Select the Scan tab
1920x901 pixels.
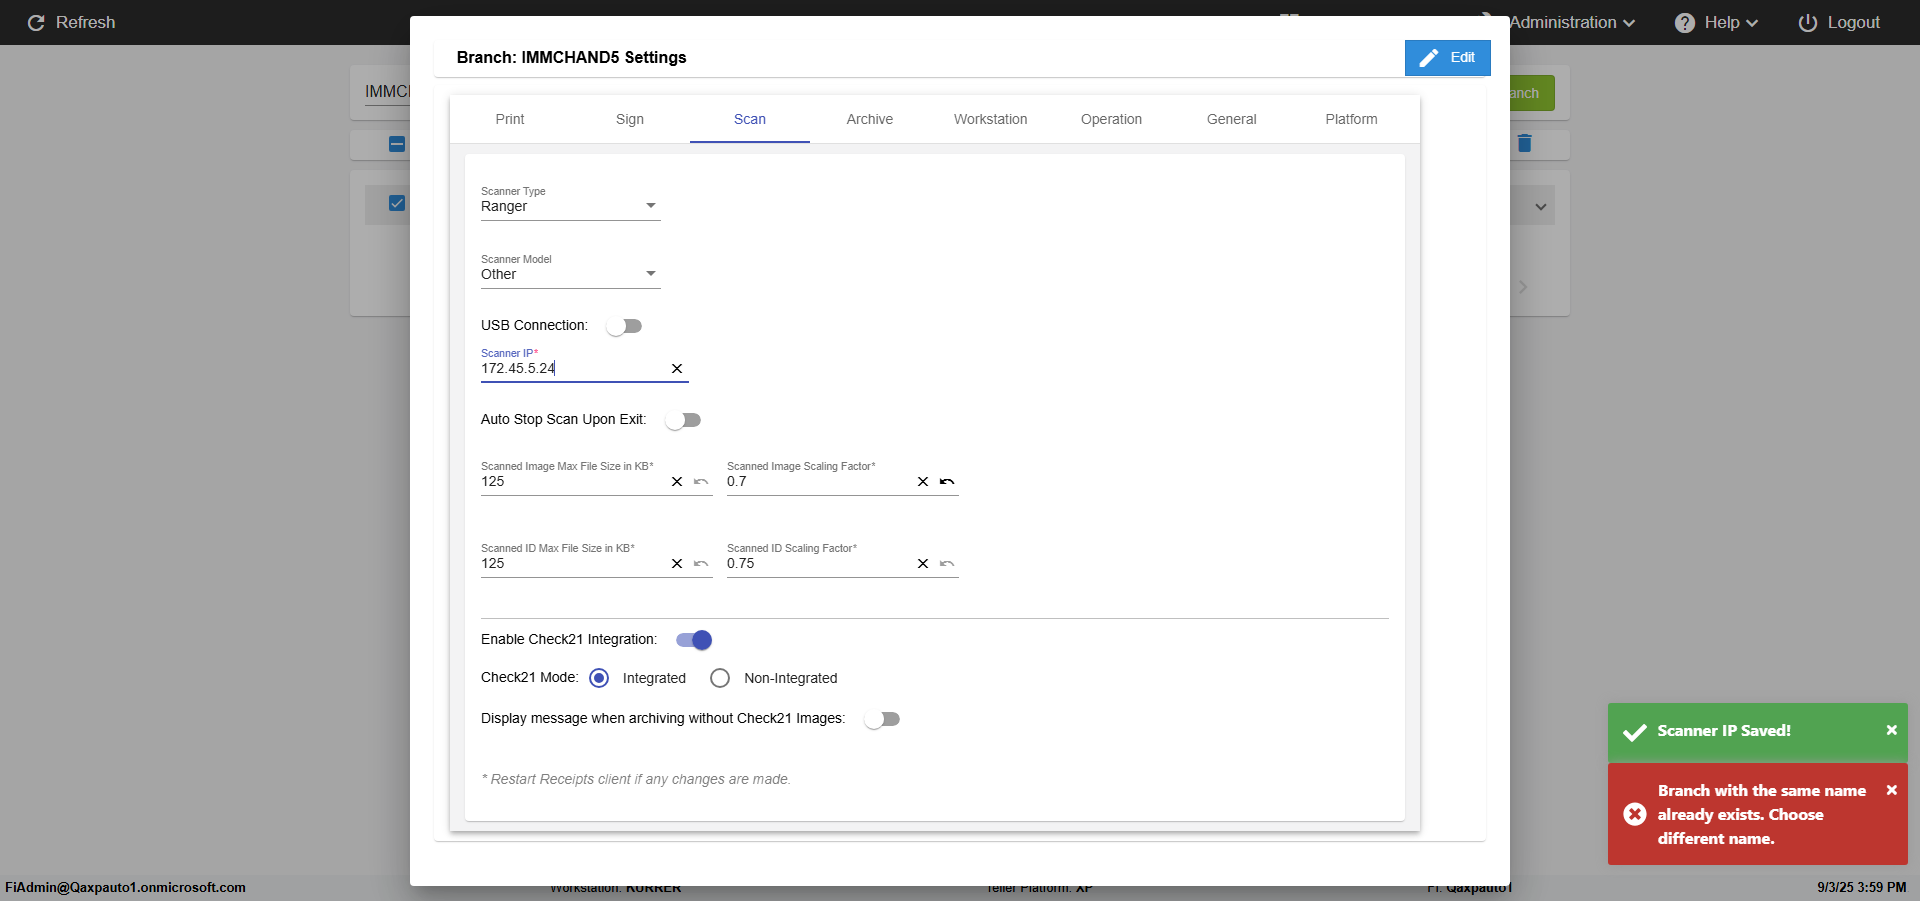coord(750,119)
